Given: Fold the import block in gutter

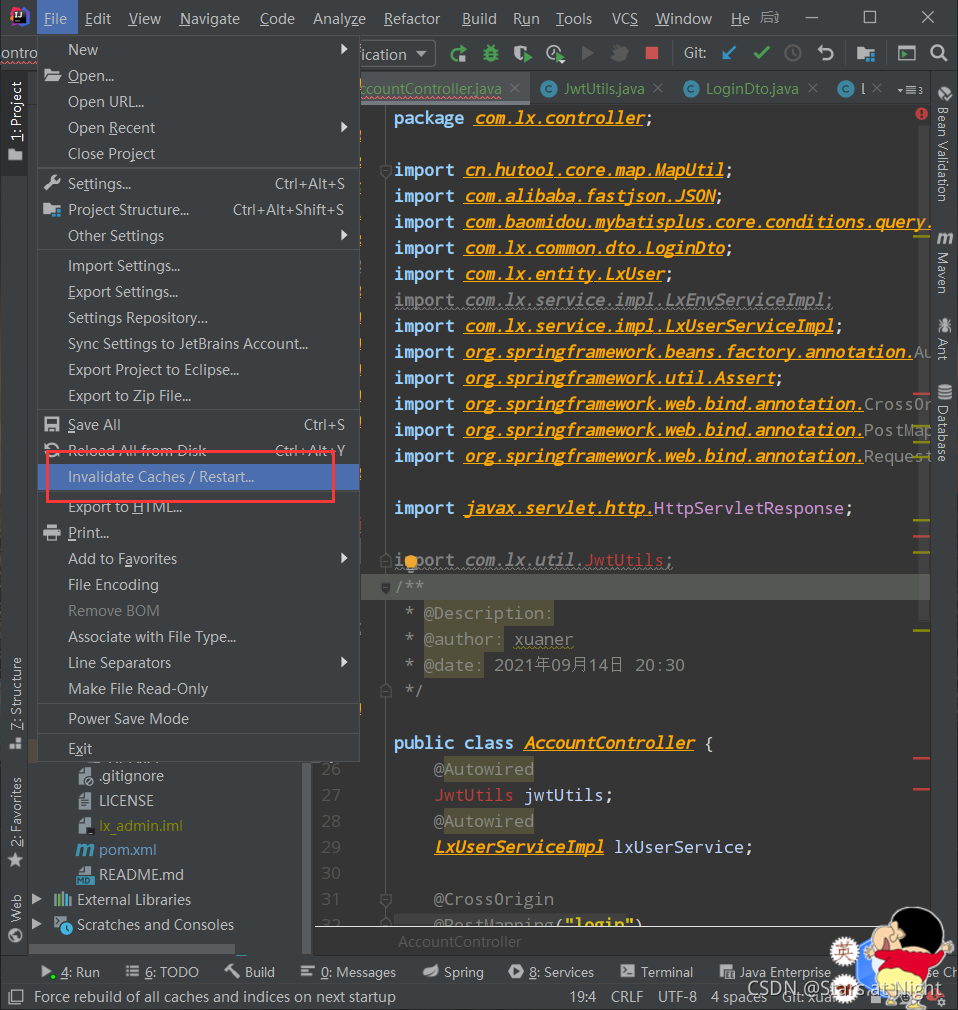Looking at the screenshot, I should [385, 171].
